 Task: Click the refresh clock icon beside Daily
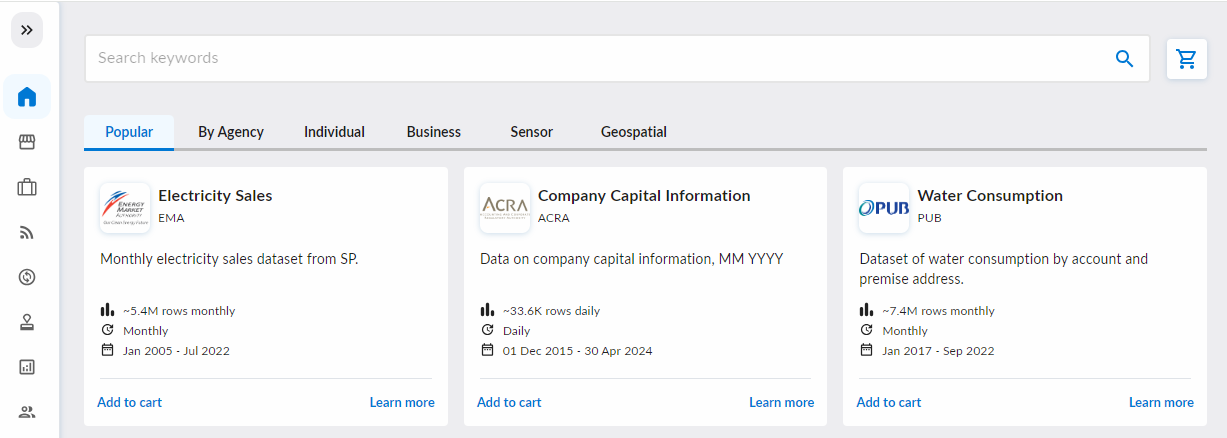coord(487,330)
